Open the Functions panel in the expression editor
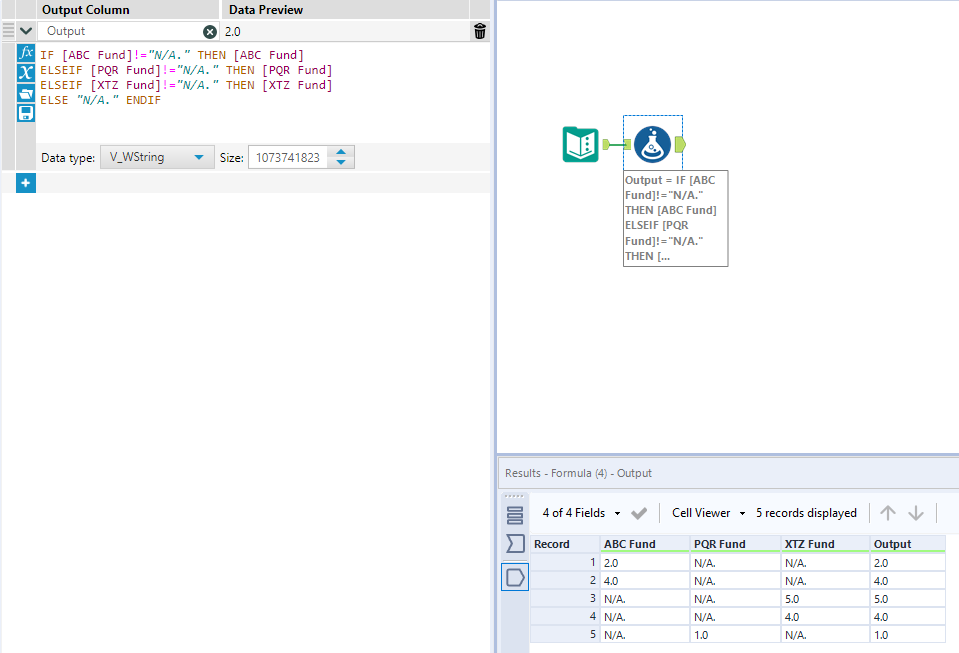The width and height of the screenshot is (959, 653). pyautogui.click(x=25, y=53)
